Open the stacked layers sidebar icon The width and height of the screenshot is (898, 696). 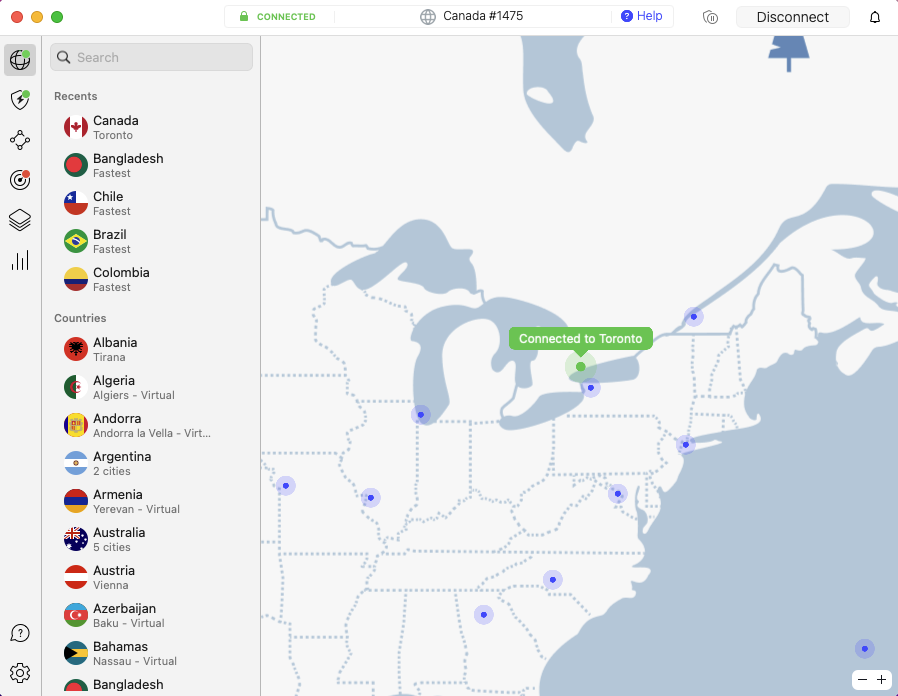tap(20, 220)
